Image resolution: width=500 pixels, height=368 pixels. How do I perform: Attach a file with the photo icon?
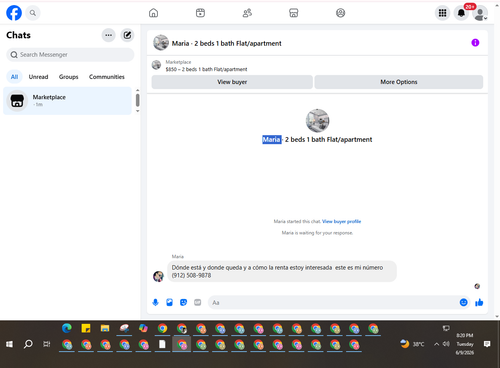169,302
